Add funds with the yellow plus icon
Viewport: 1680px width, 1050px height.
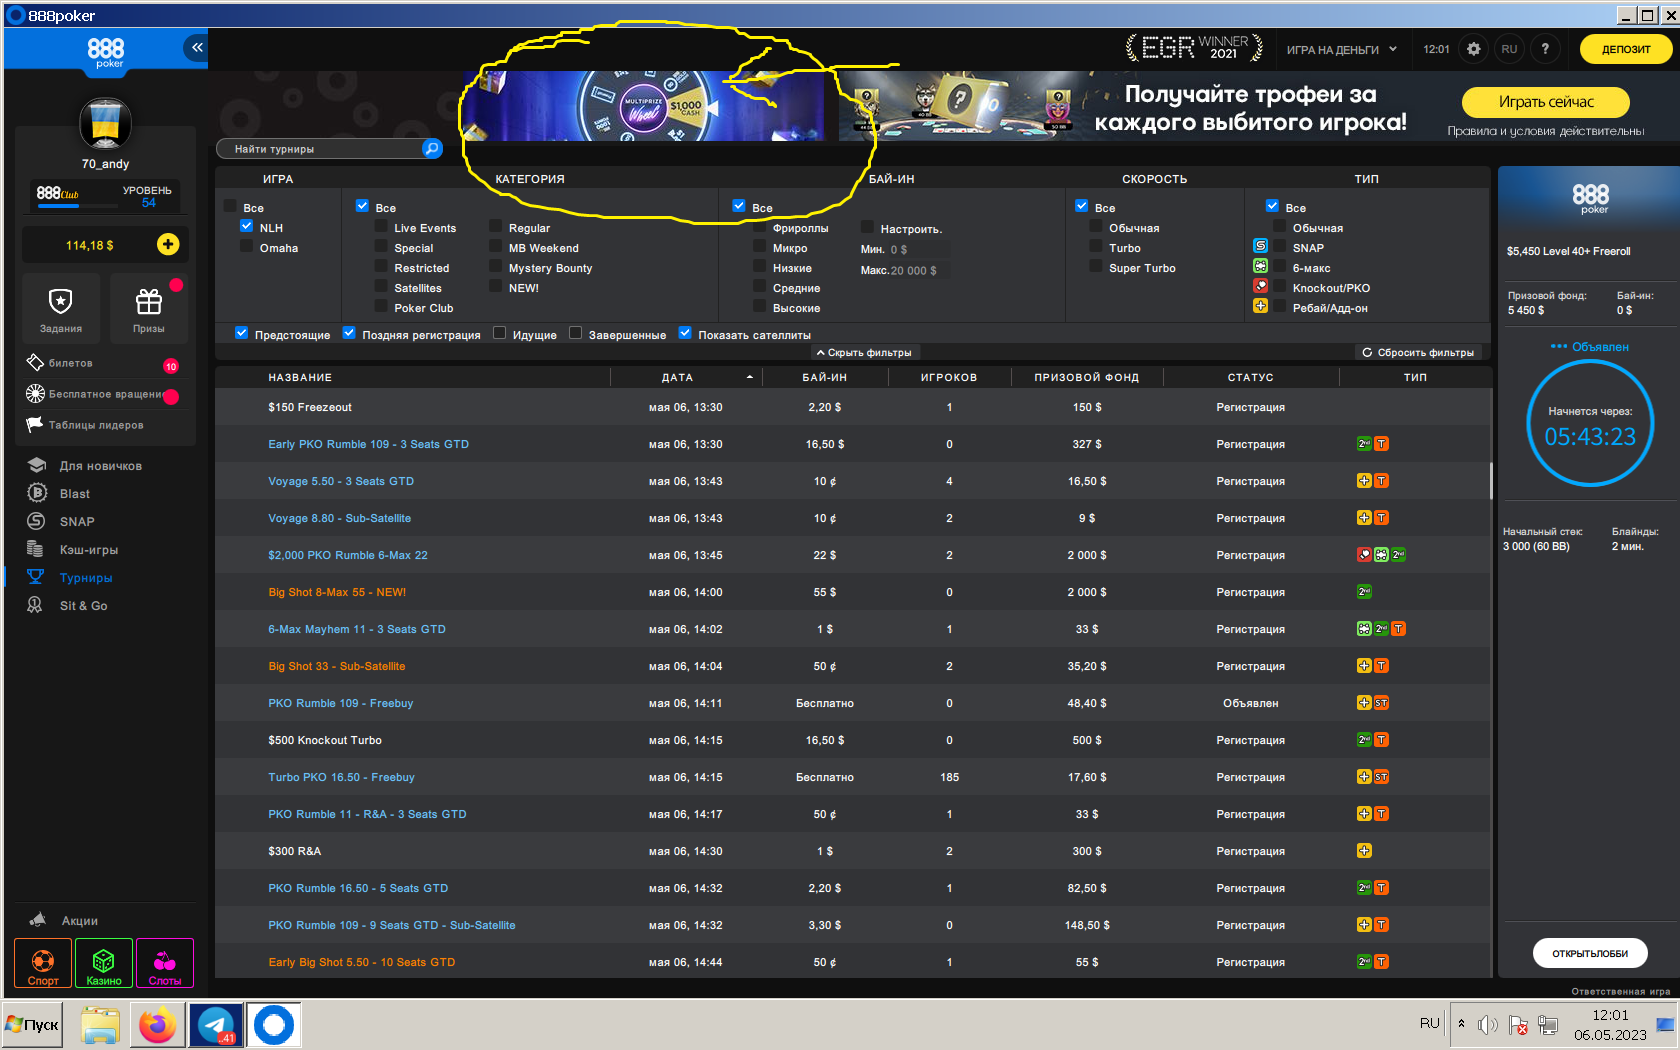tap(168, 244)
